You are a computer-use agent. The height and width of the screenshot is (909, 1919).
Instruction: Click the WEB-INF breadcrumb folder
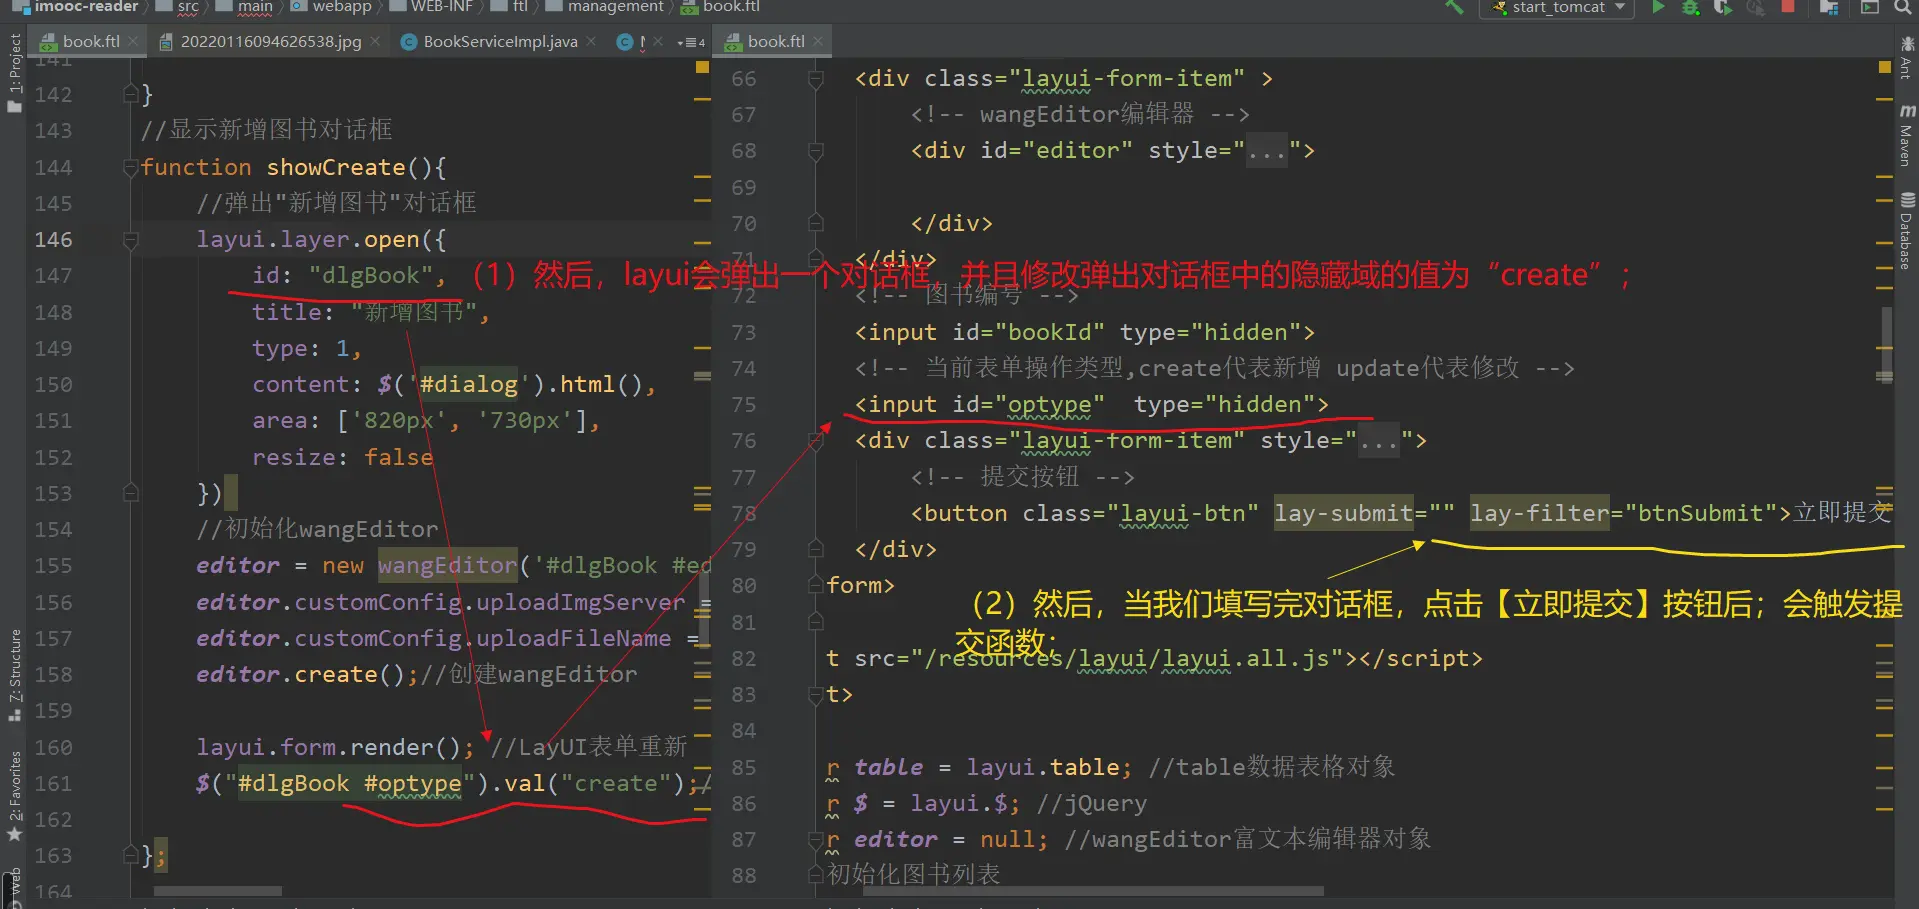[431, 7]
